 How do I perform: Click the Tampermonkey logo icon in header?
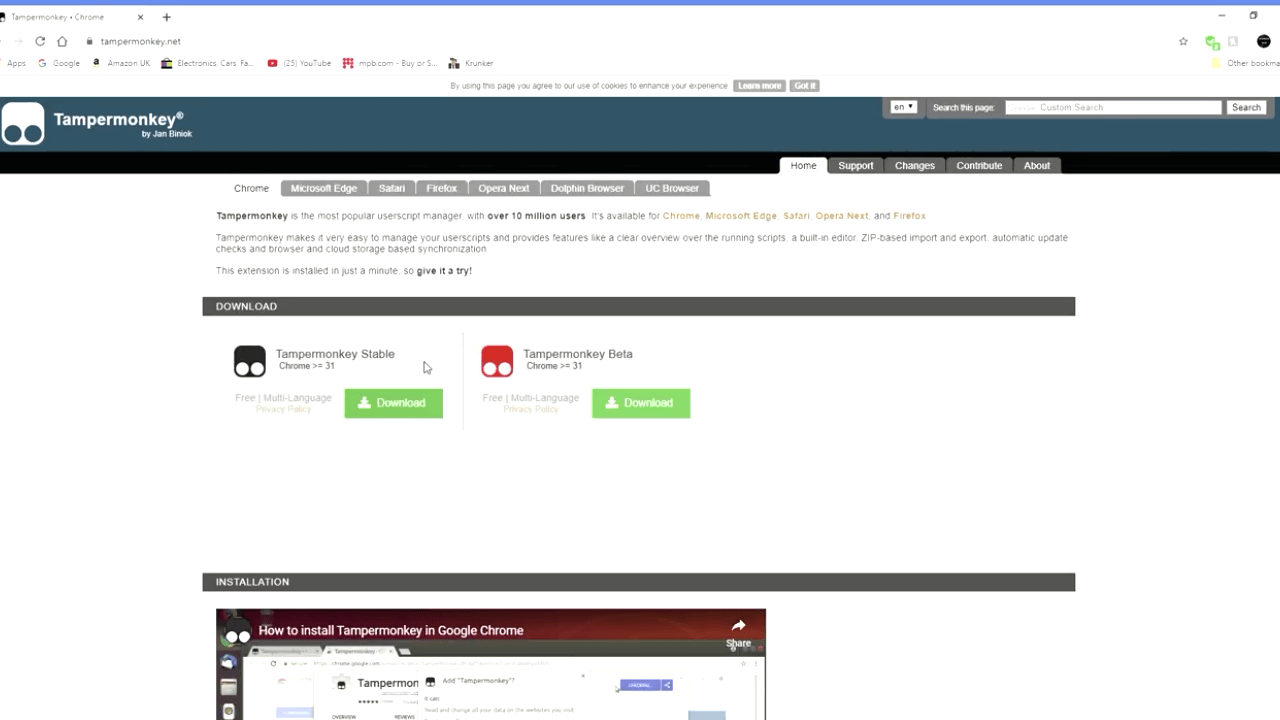coord(23,123)
